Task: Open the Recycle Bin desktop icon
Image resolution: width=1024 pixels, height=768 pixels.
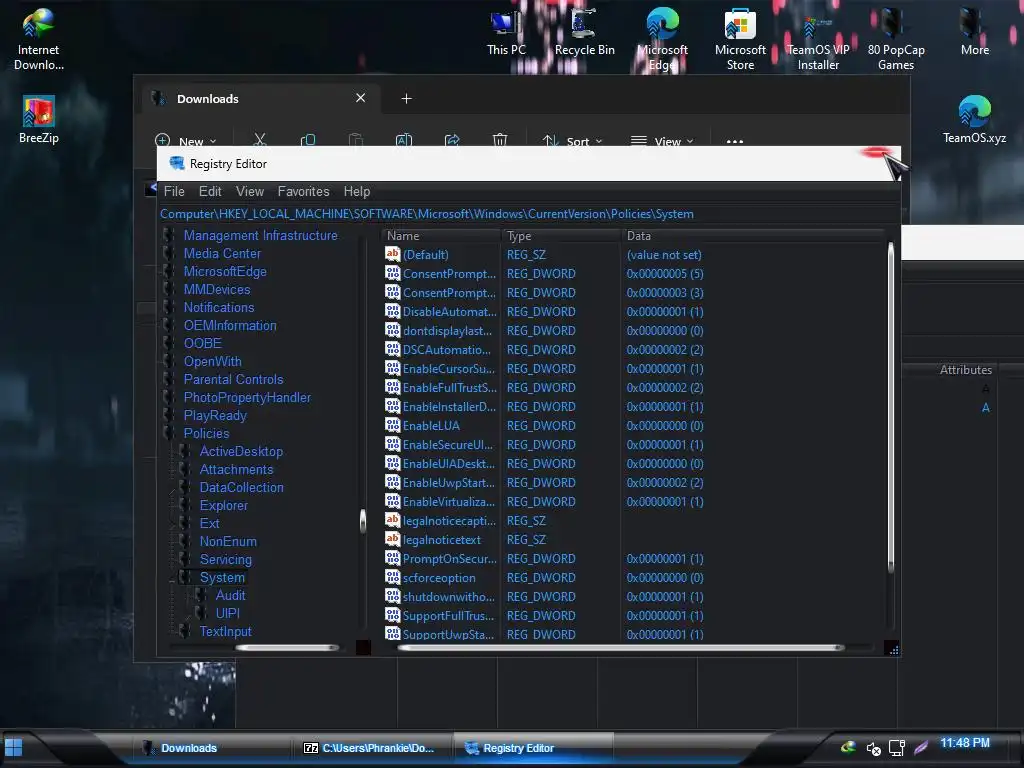Action: click(584, 33)
